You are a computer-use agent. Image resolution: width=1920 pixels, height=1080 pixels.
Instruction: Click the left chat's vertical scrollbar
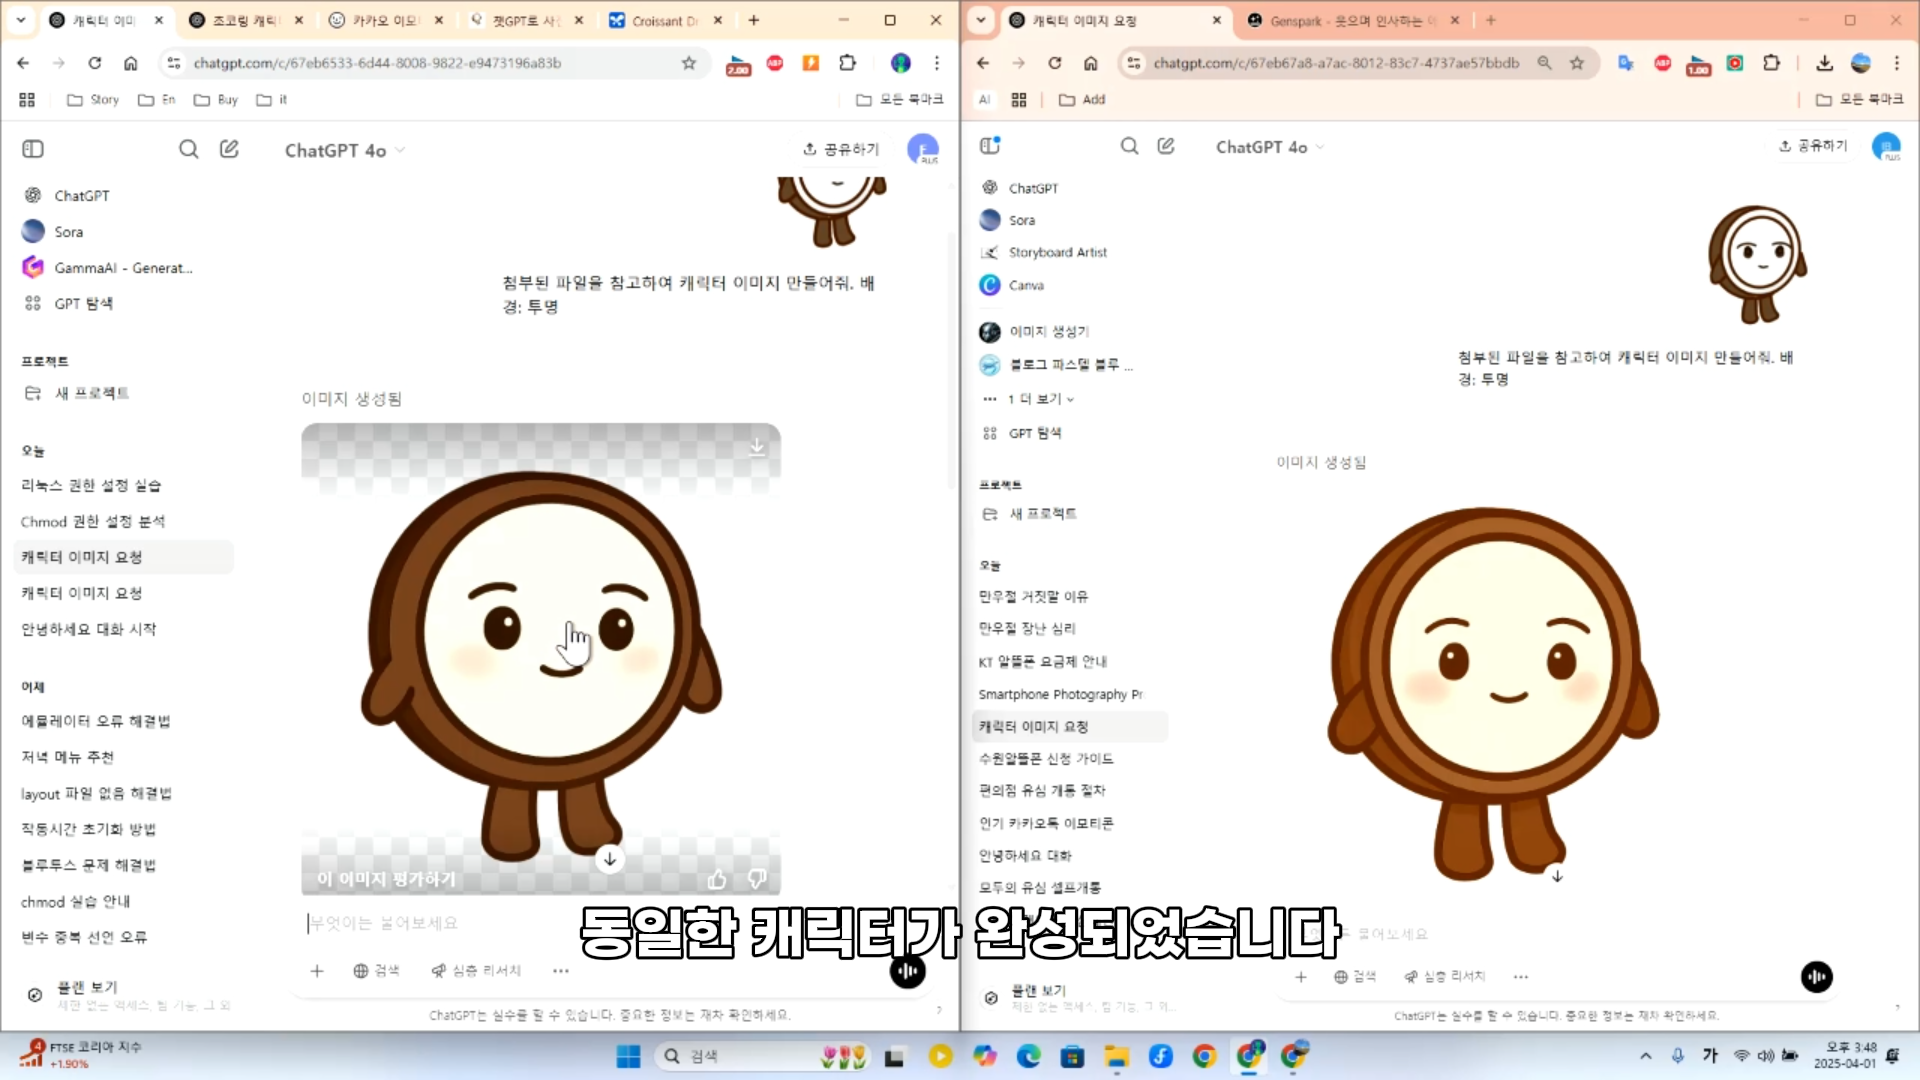tap(951, 360)
